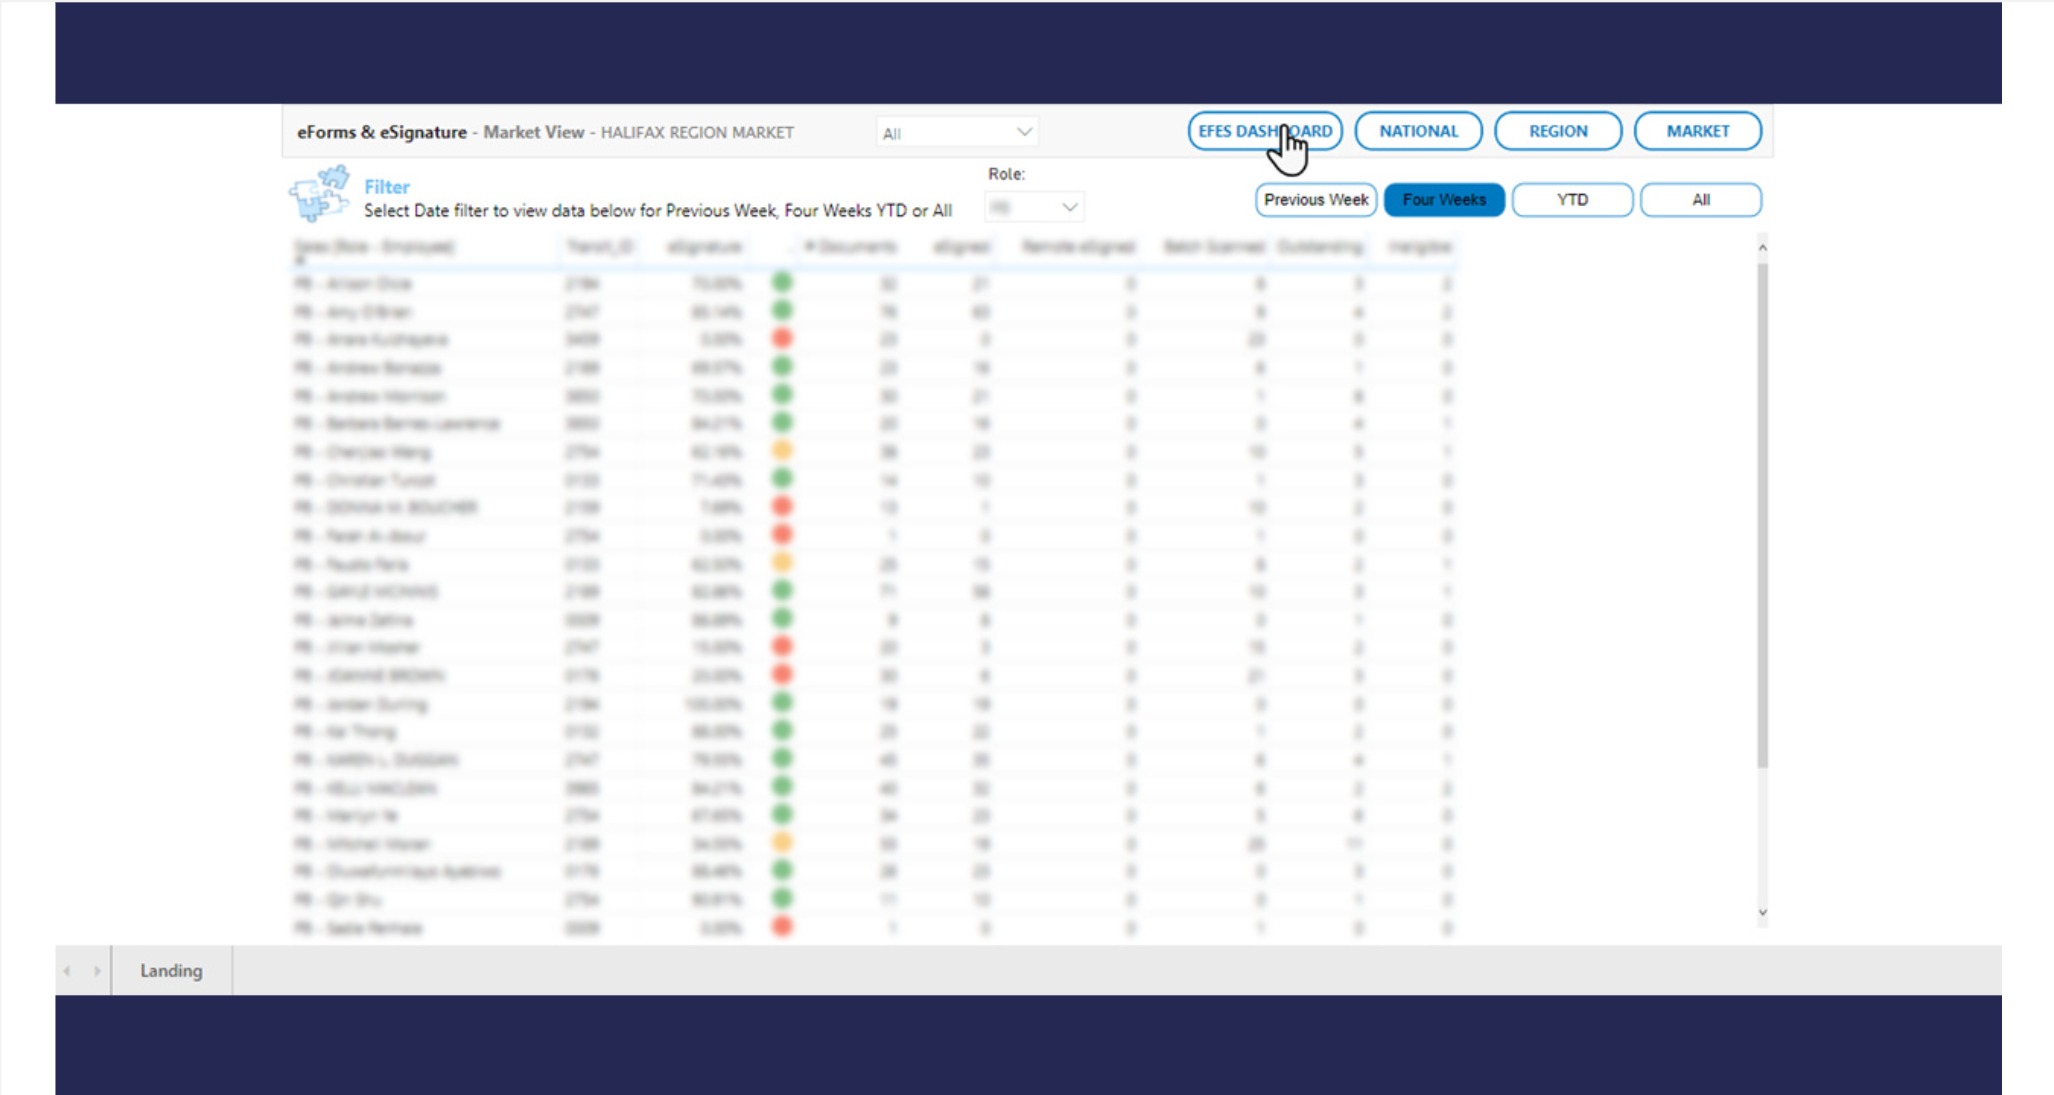Image resolution: width=2054 pixels, height=1095 pixels.
Task: Click the REGION navigation button
Action: [x=1557, y=131]
